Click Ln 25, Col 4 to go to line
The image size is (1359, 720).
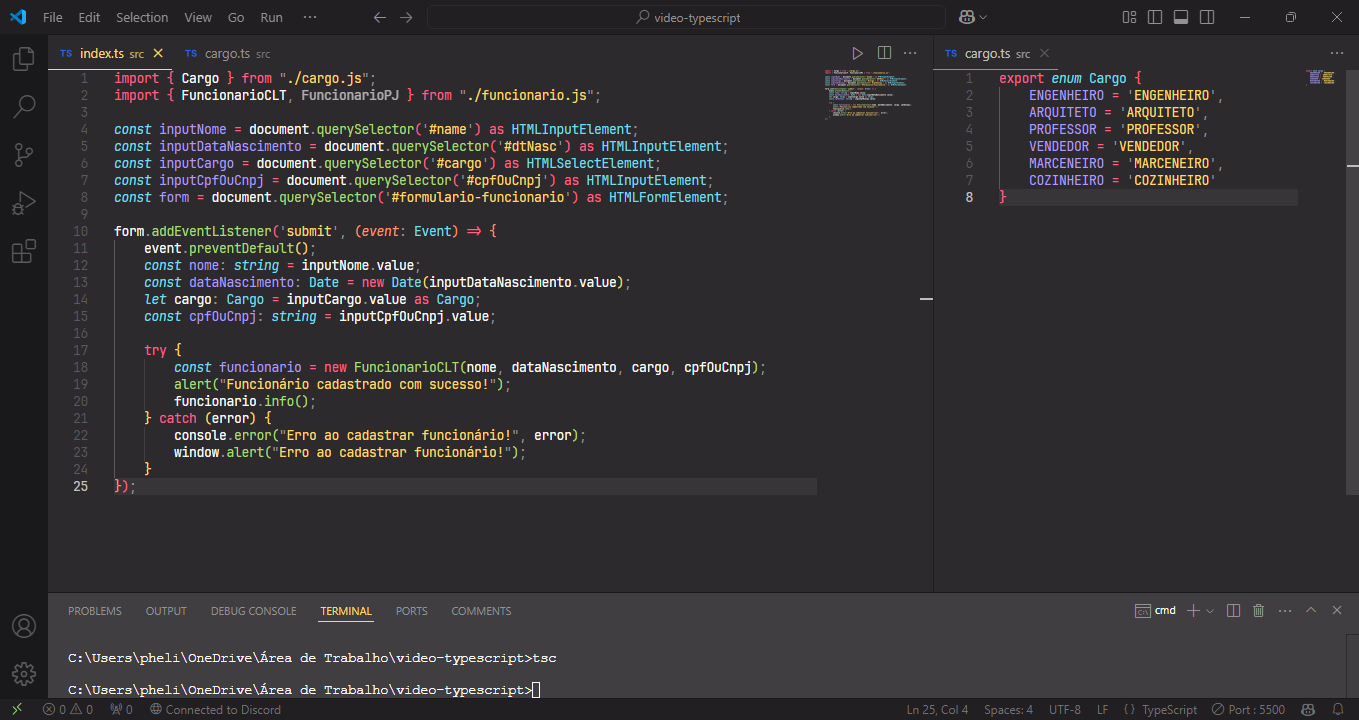(937, 709)
